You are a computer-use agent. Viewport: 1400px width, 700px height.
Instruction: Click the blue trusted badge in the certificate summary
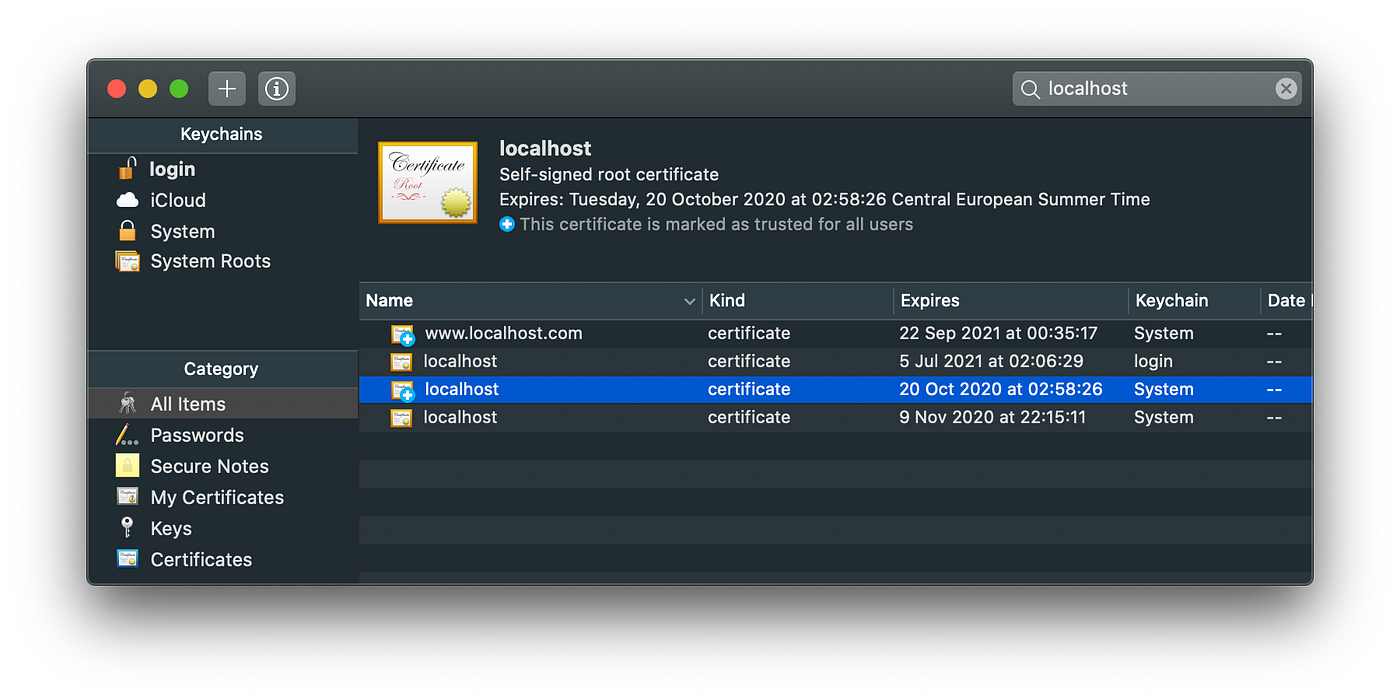[506, 224]
